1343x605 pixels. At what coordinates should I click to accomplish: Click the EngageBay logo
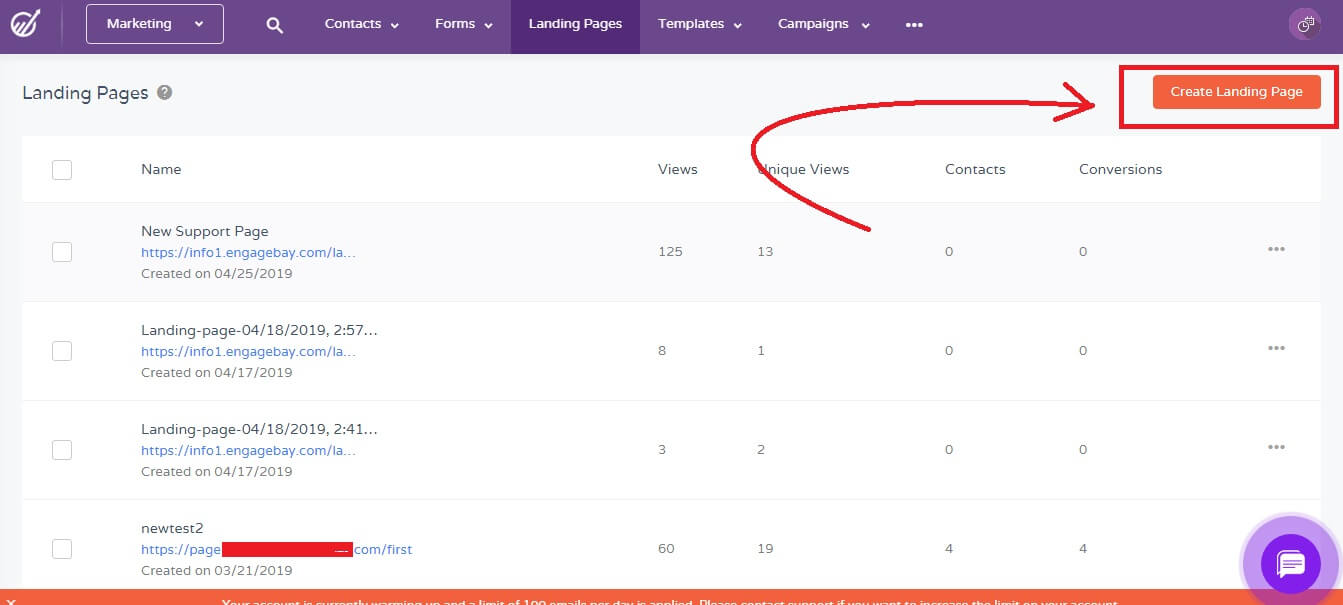(x=27, y=22)
